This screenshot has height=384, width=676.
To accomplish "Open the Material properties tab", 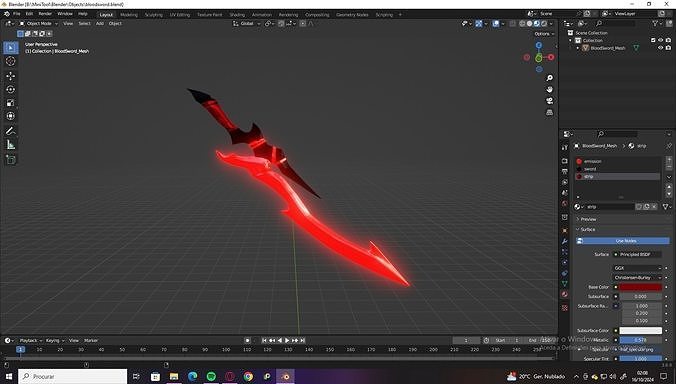I will point(565,294).
